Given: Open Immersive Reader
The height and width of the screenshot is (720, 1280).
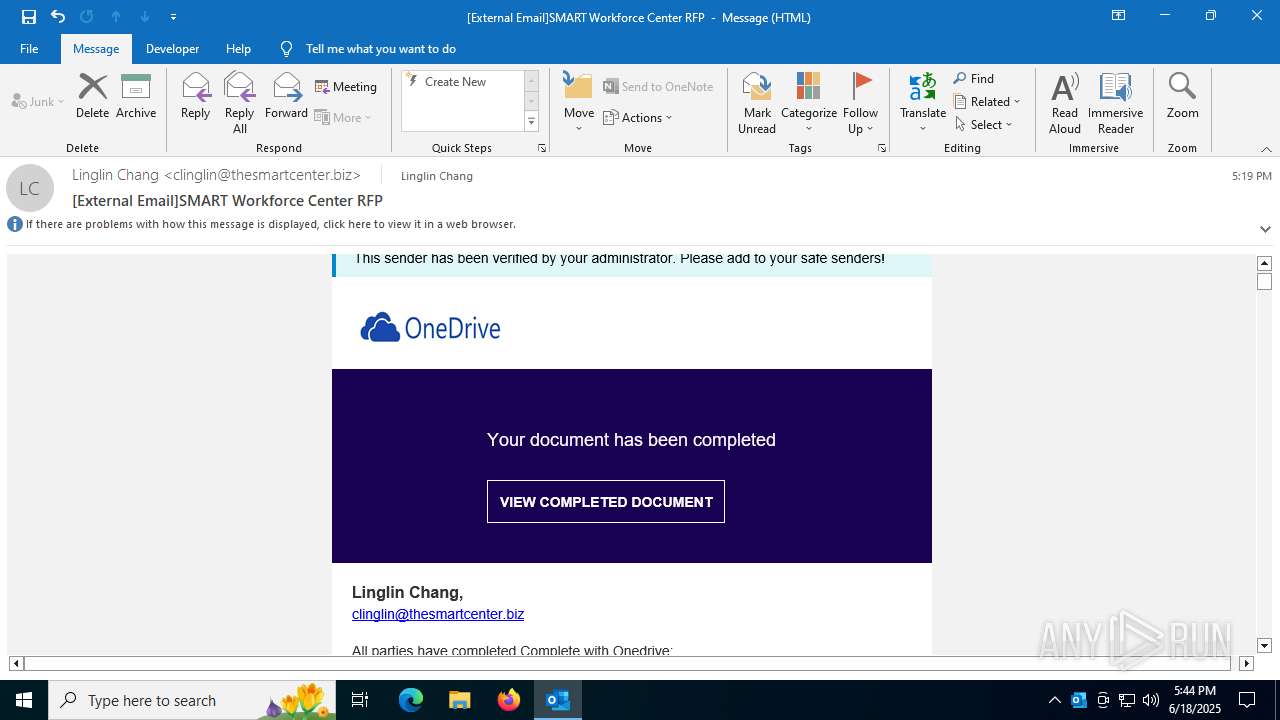Looking at the screenshot, I should click(1115, 103).
